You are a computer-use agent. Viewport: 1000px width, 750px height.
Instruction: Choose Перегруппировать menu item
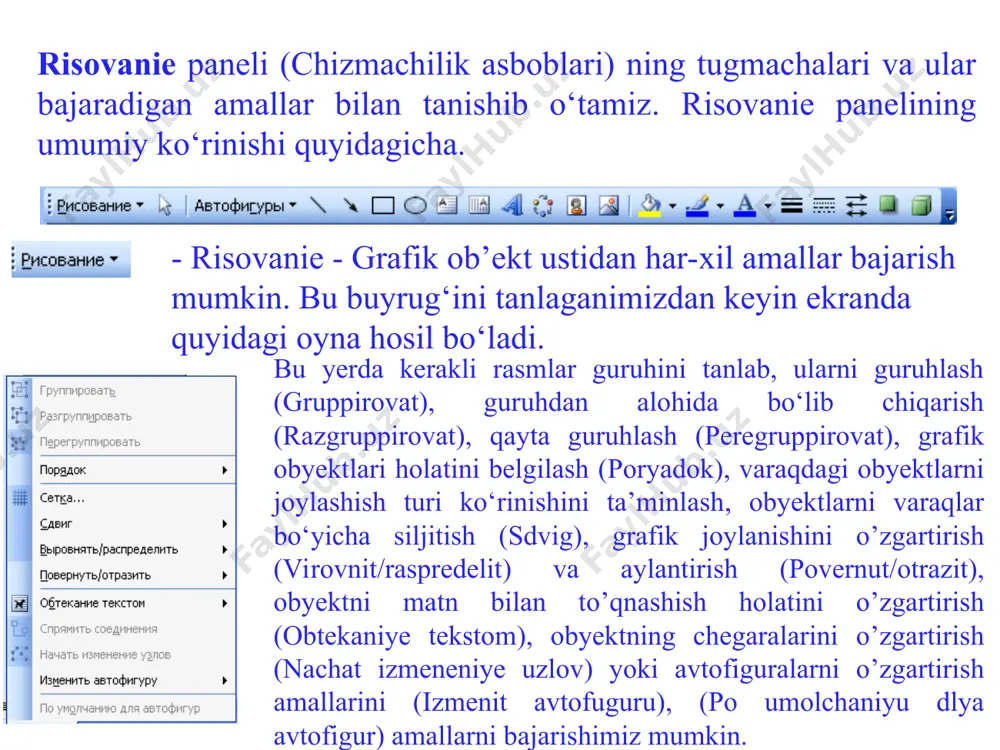click(x=122, y=442)
